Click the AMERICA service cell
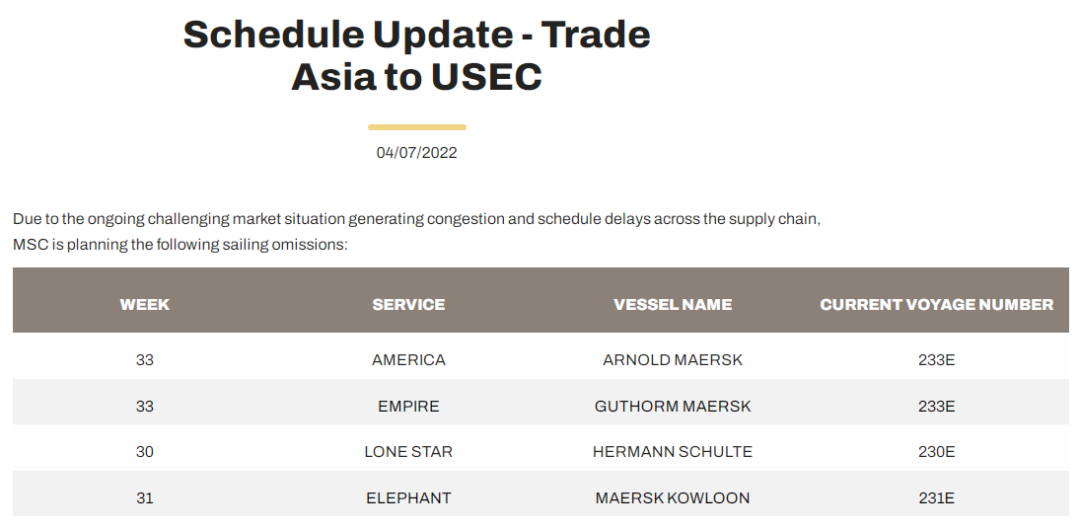This screenshot has height=530, width=1080. [x=408, y=360]
